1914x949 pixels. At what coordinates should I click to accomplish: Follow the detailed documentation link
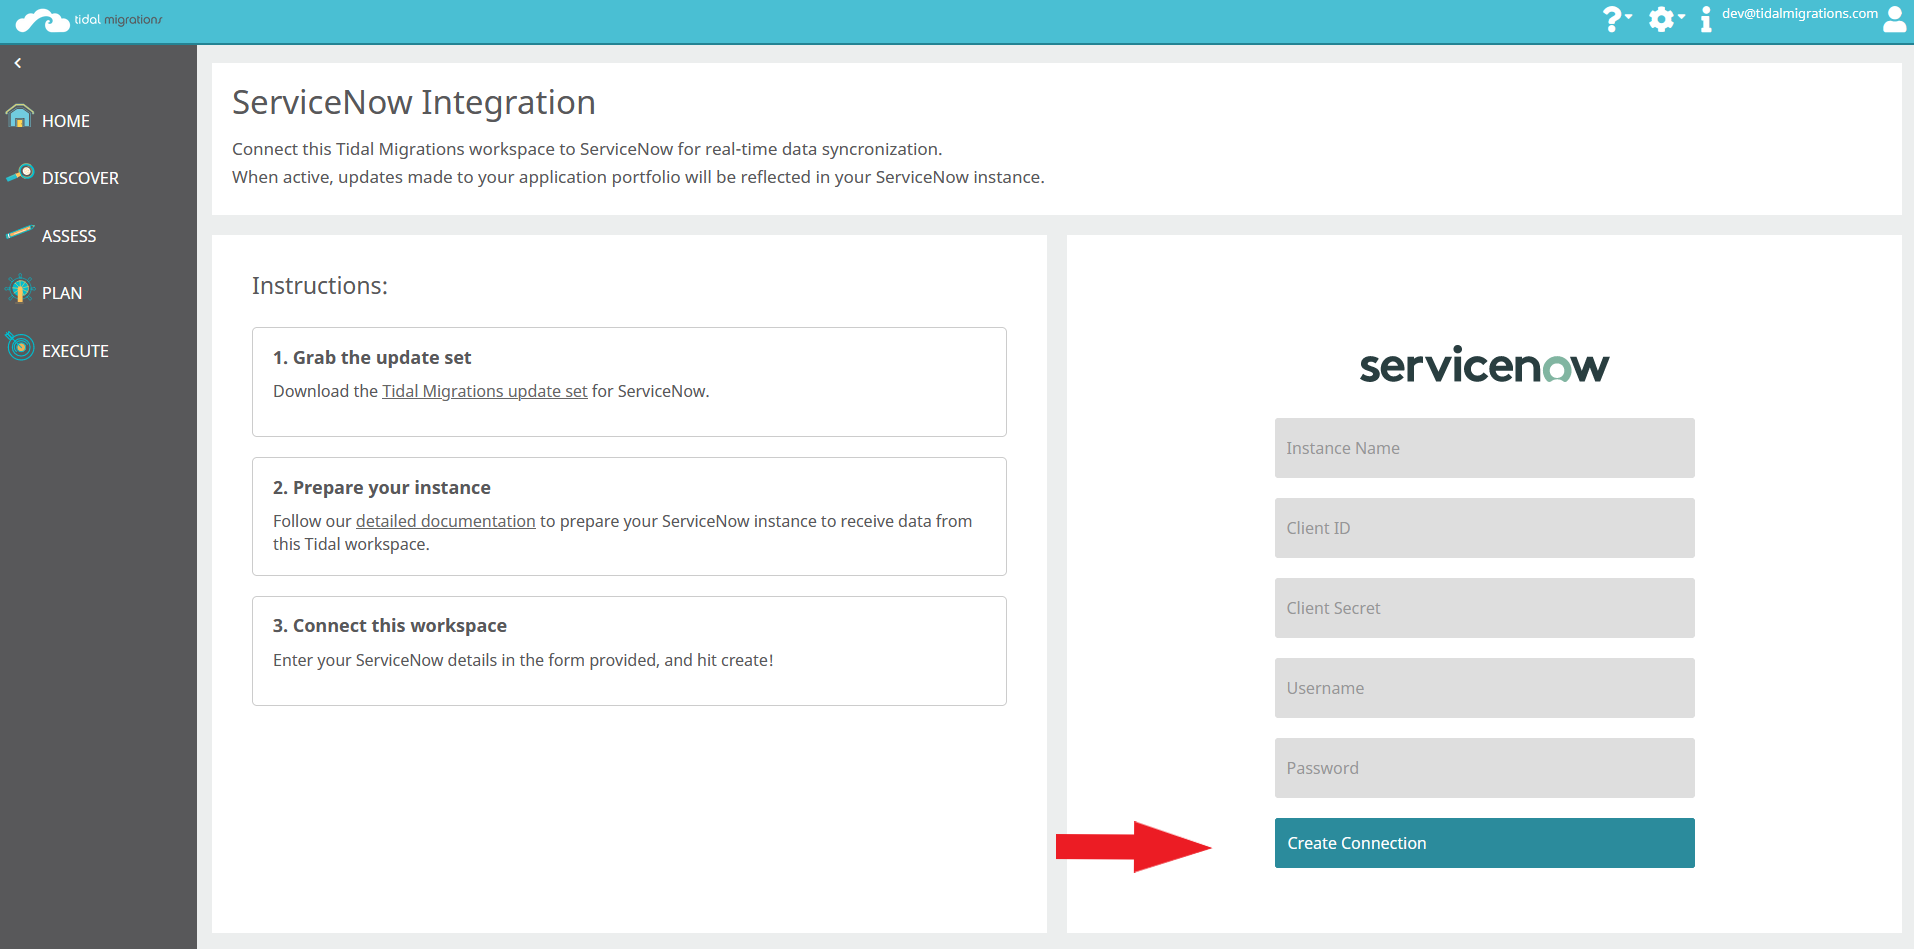tap(445, 521)
